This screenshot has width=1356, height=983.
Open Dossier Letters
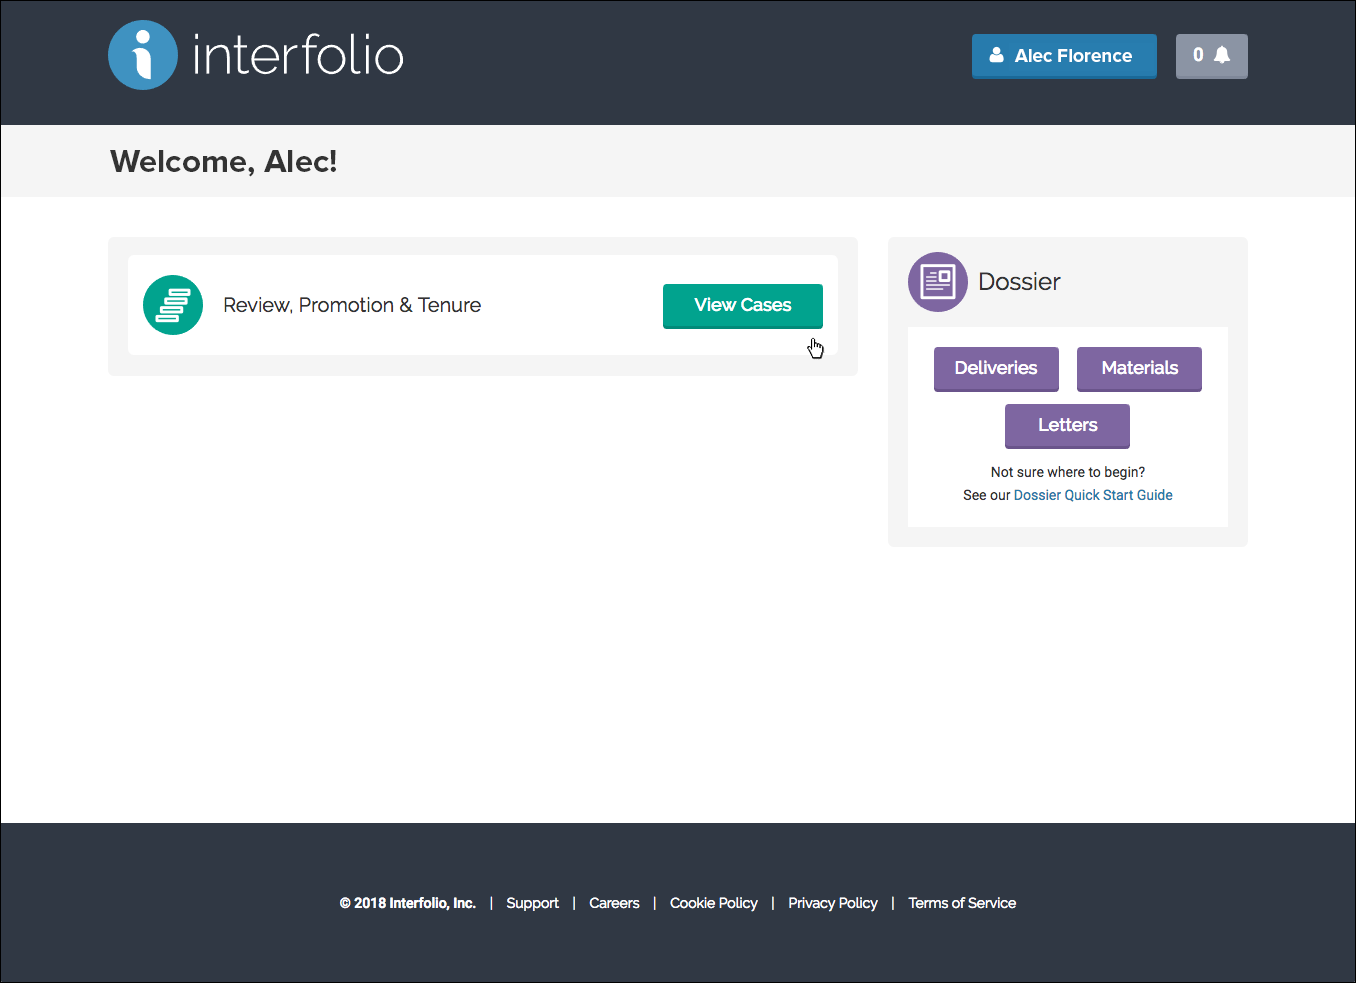1067,426
